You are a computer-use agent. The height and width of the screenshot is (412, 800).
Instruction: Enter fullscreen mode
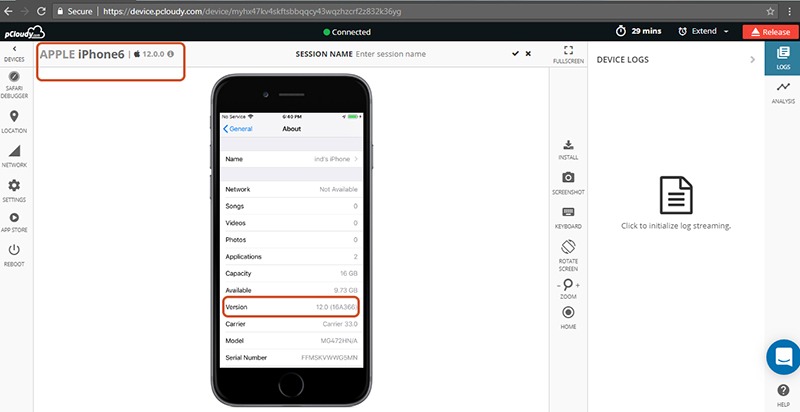(x=568, y=54)
